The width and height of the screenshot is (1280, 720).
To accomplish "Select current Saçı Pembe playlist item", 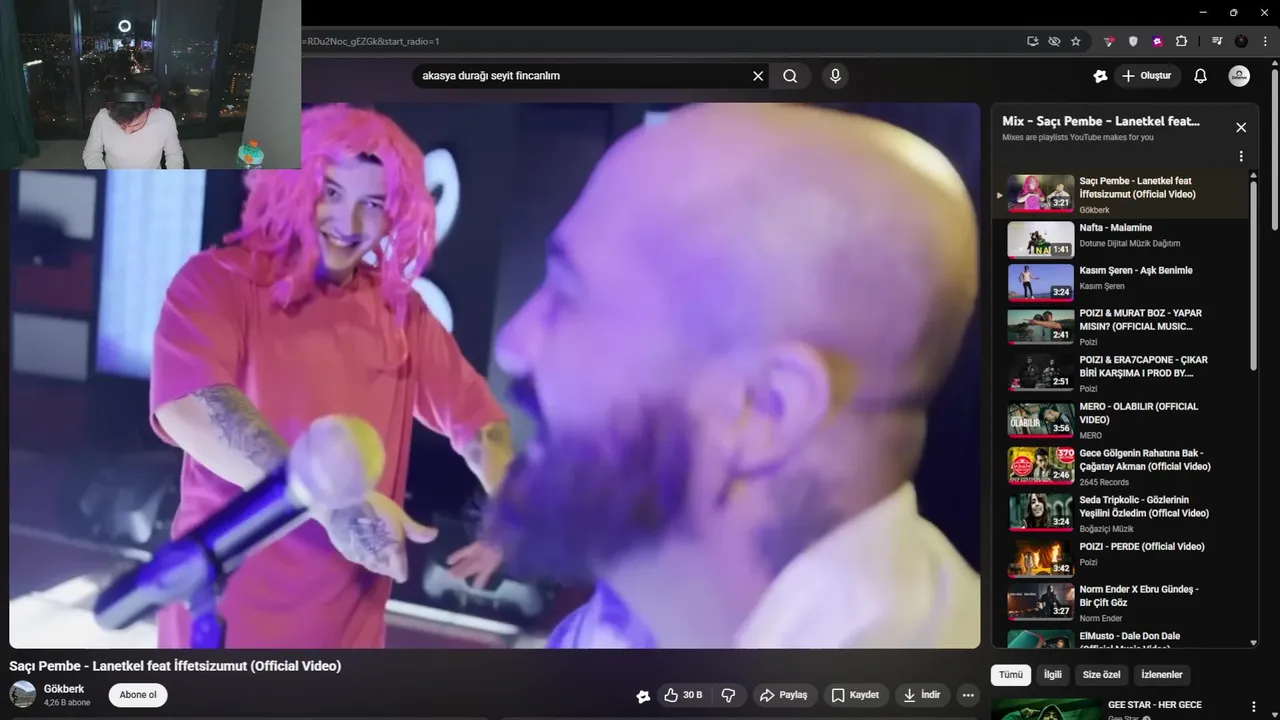I will 1122,195.
